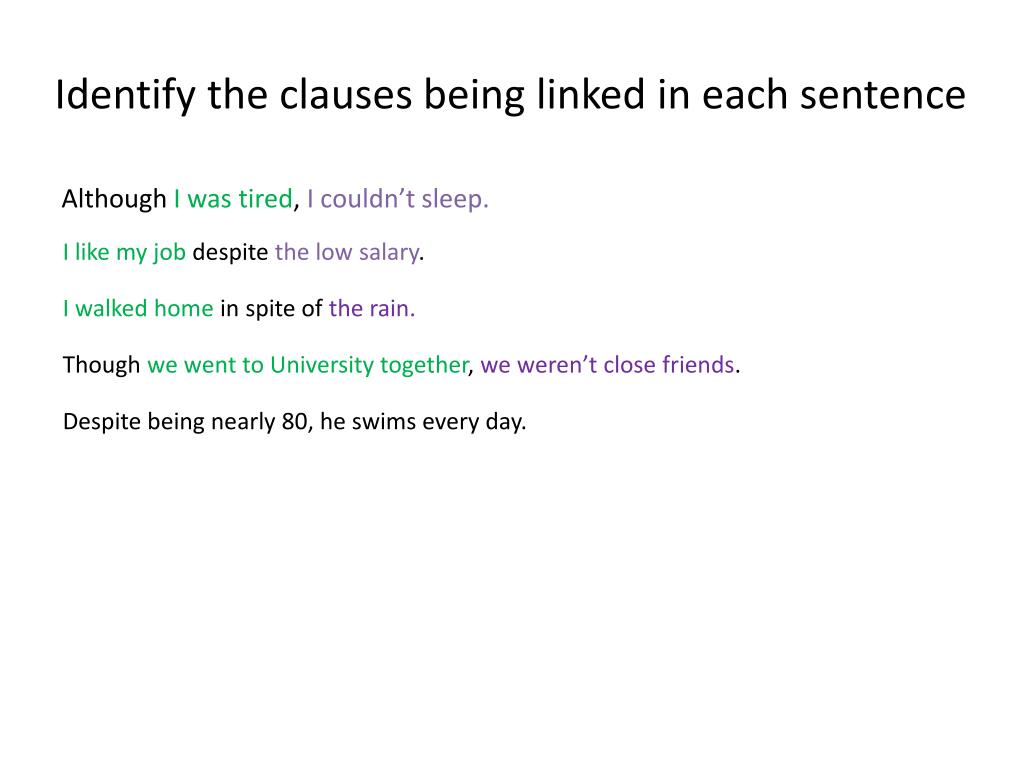Click the linker 'in spite of'
The width and height of the screenshot is (1024, 768).
click(271, 308)
